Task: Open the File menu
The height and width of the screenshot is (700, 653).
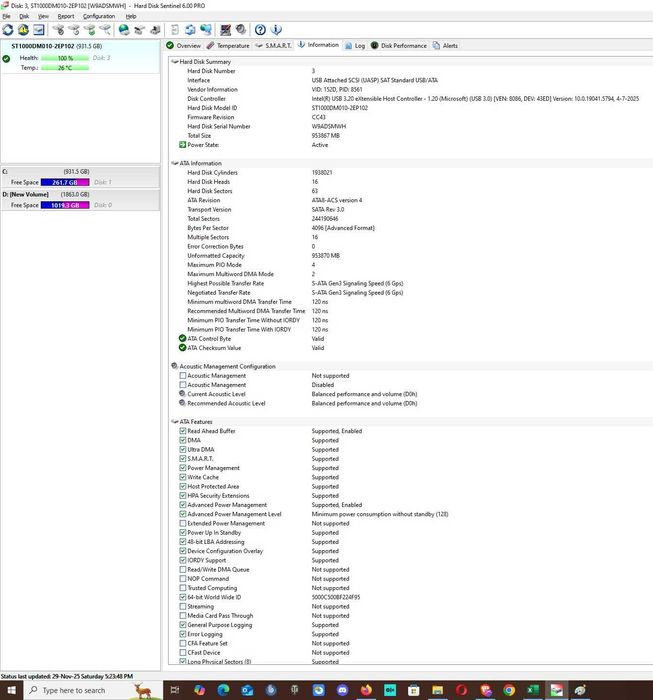Action: [x=6, y=16]
